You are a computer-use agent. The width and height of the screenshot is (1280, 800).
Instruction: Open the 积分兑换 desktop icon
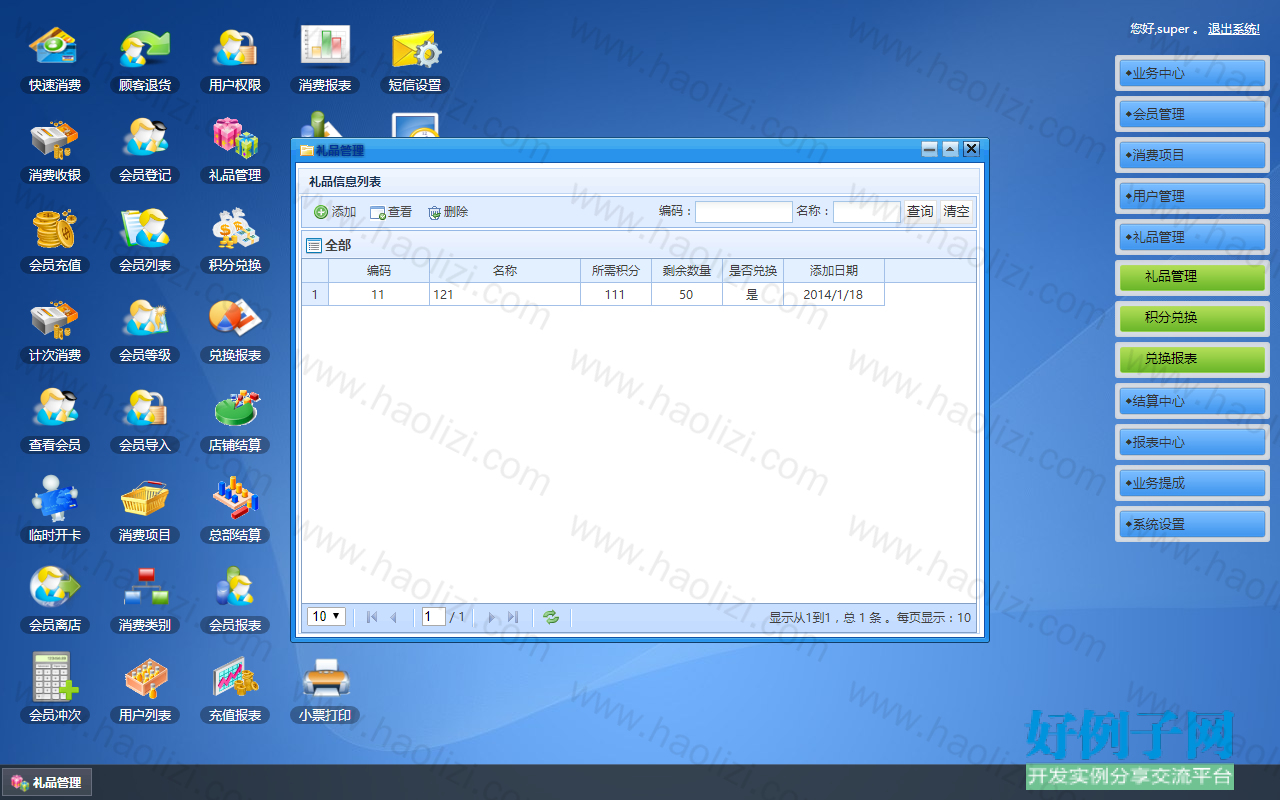click(x=235, y=240)
